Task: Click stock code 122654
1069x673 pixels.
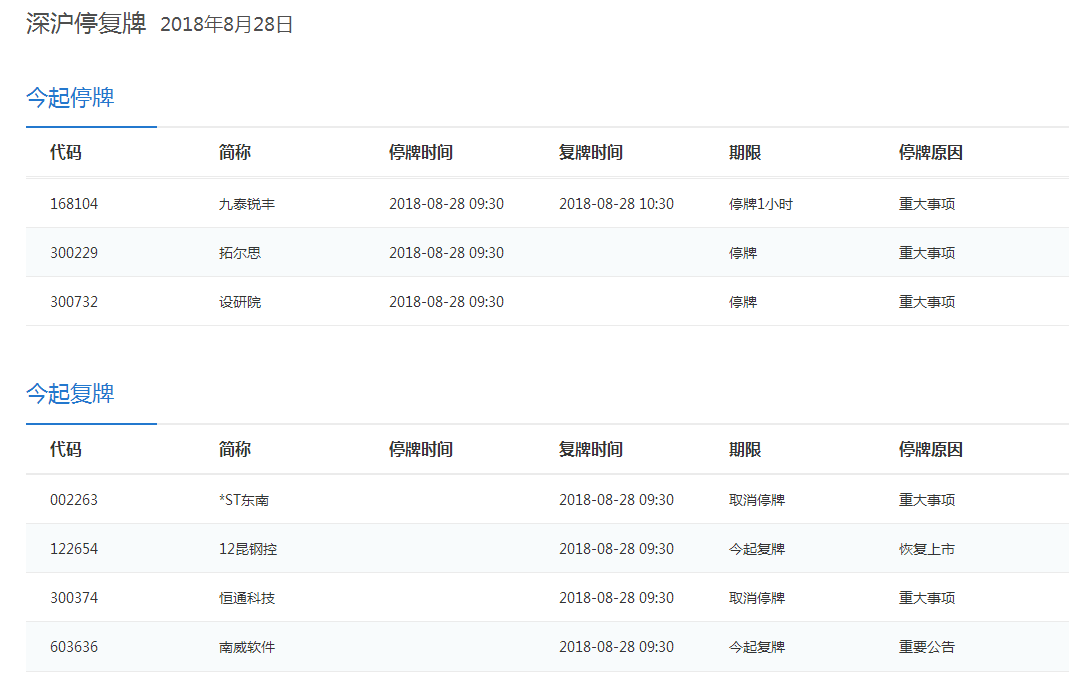Action: click(74, 549)
